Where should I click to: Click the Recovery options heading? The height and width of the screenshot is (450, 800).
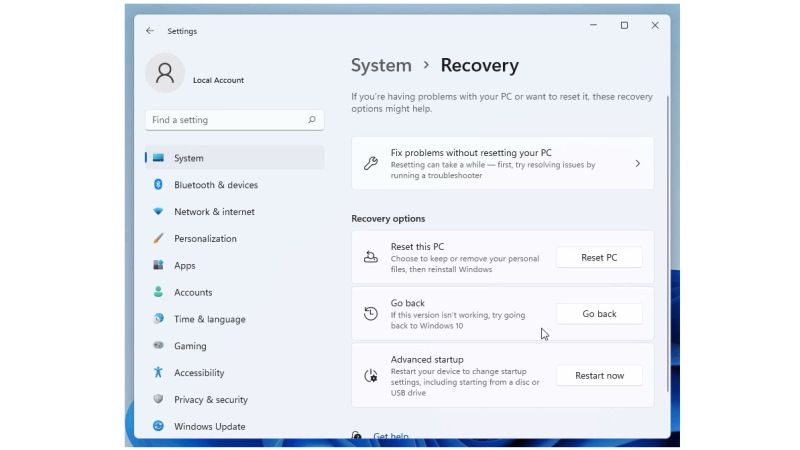[388, 218]
